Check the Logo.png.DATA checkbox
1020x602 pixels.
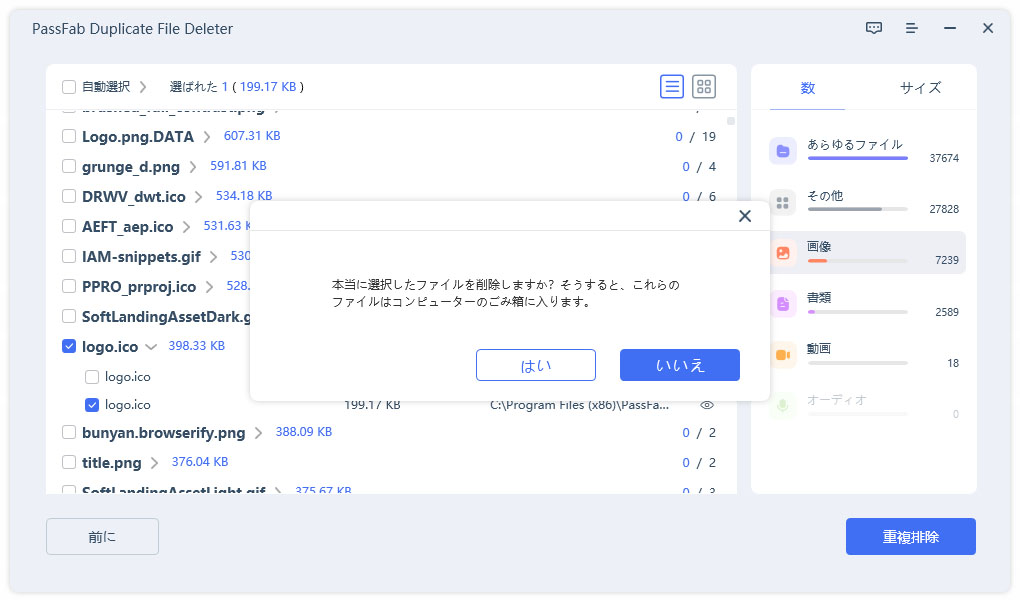68,136
